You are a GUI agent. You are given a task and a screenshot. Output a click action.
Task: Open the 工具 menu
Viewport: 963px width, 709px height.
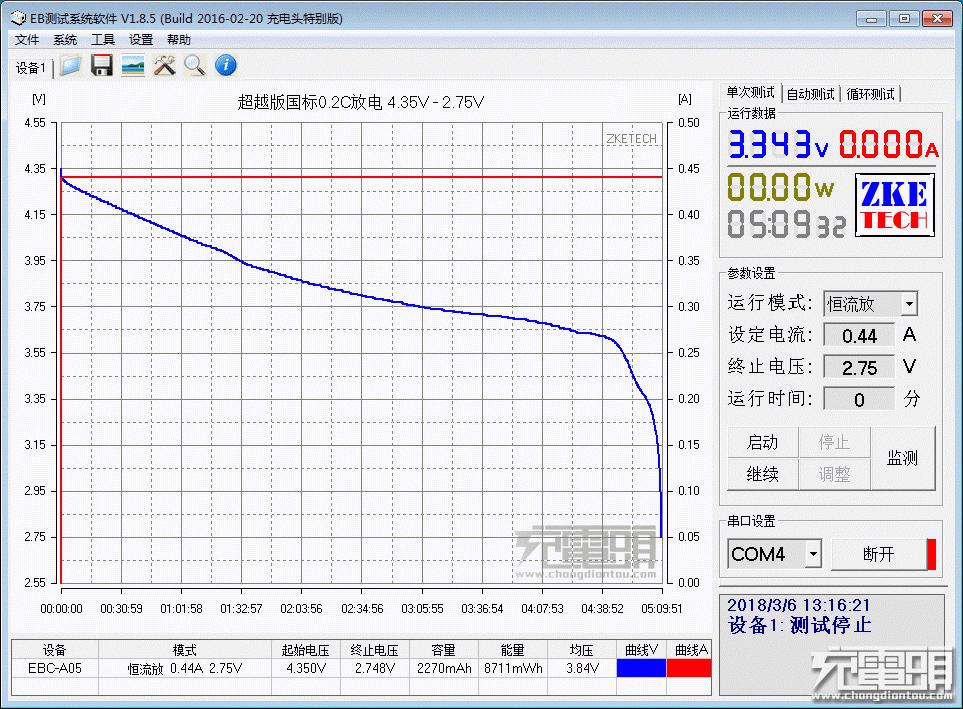pos(103,40)
